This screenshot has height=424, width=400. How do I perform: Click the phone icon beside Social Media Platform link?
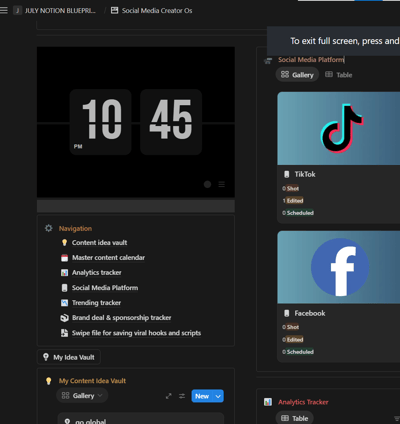click(64, 288)
